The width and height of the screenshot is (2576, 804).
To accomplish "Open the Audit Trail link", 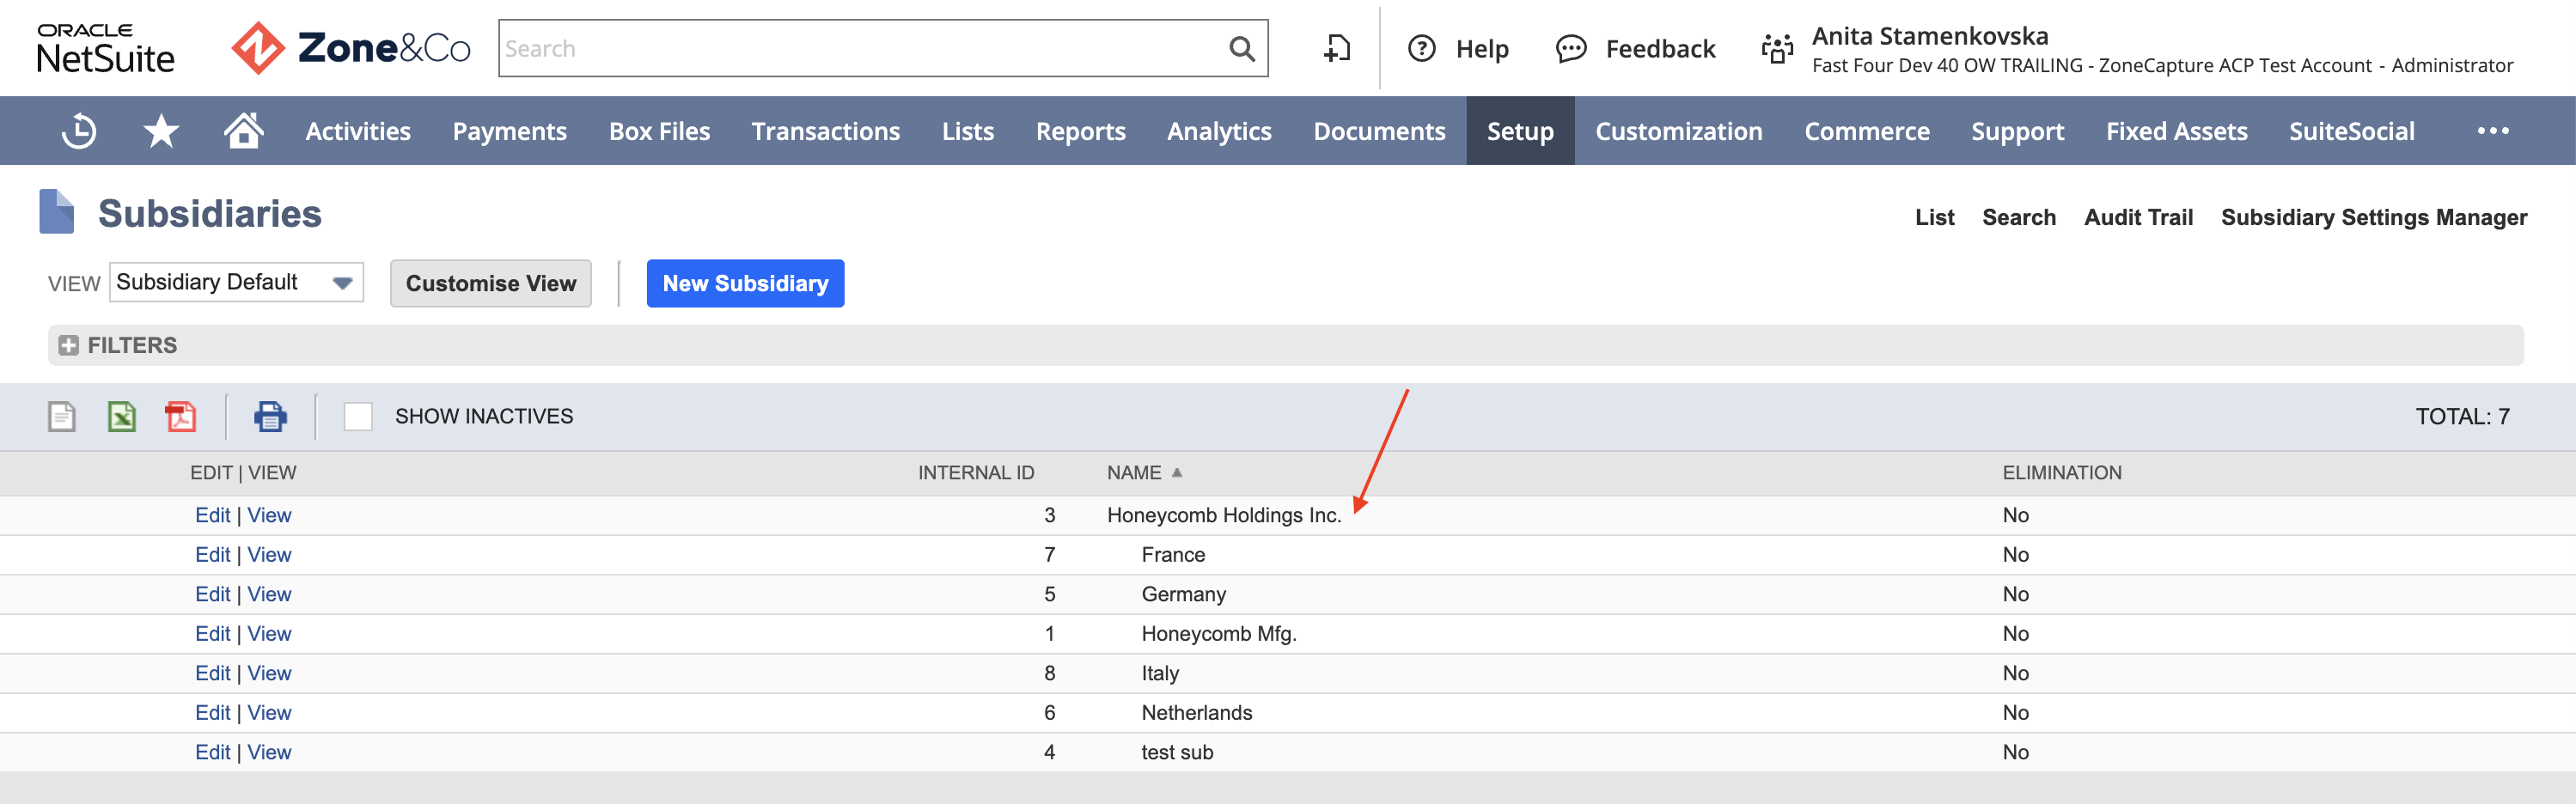I will pos(2138,217).
